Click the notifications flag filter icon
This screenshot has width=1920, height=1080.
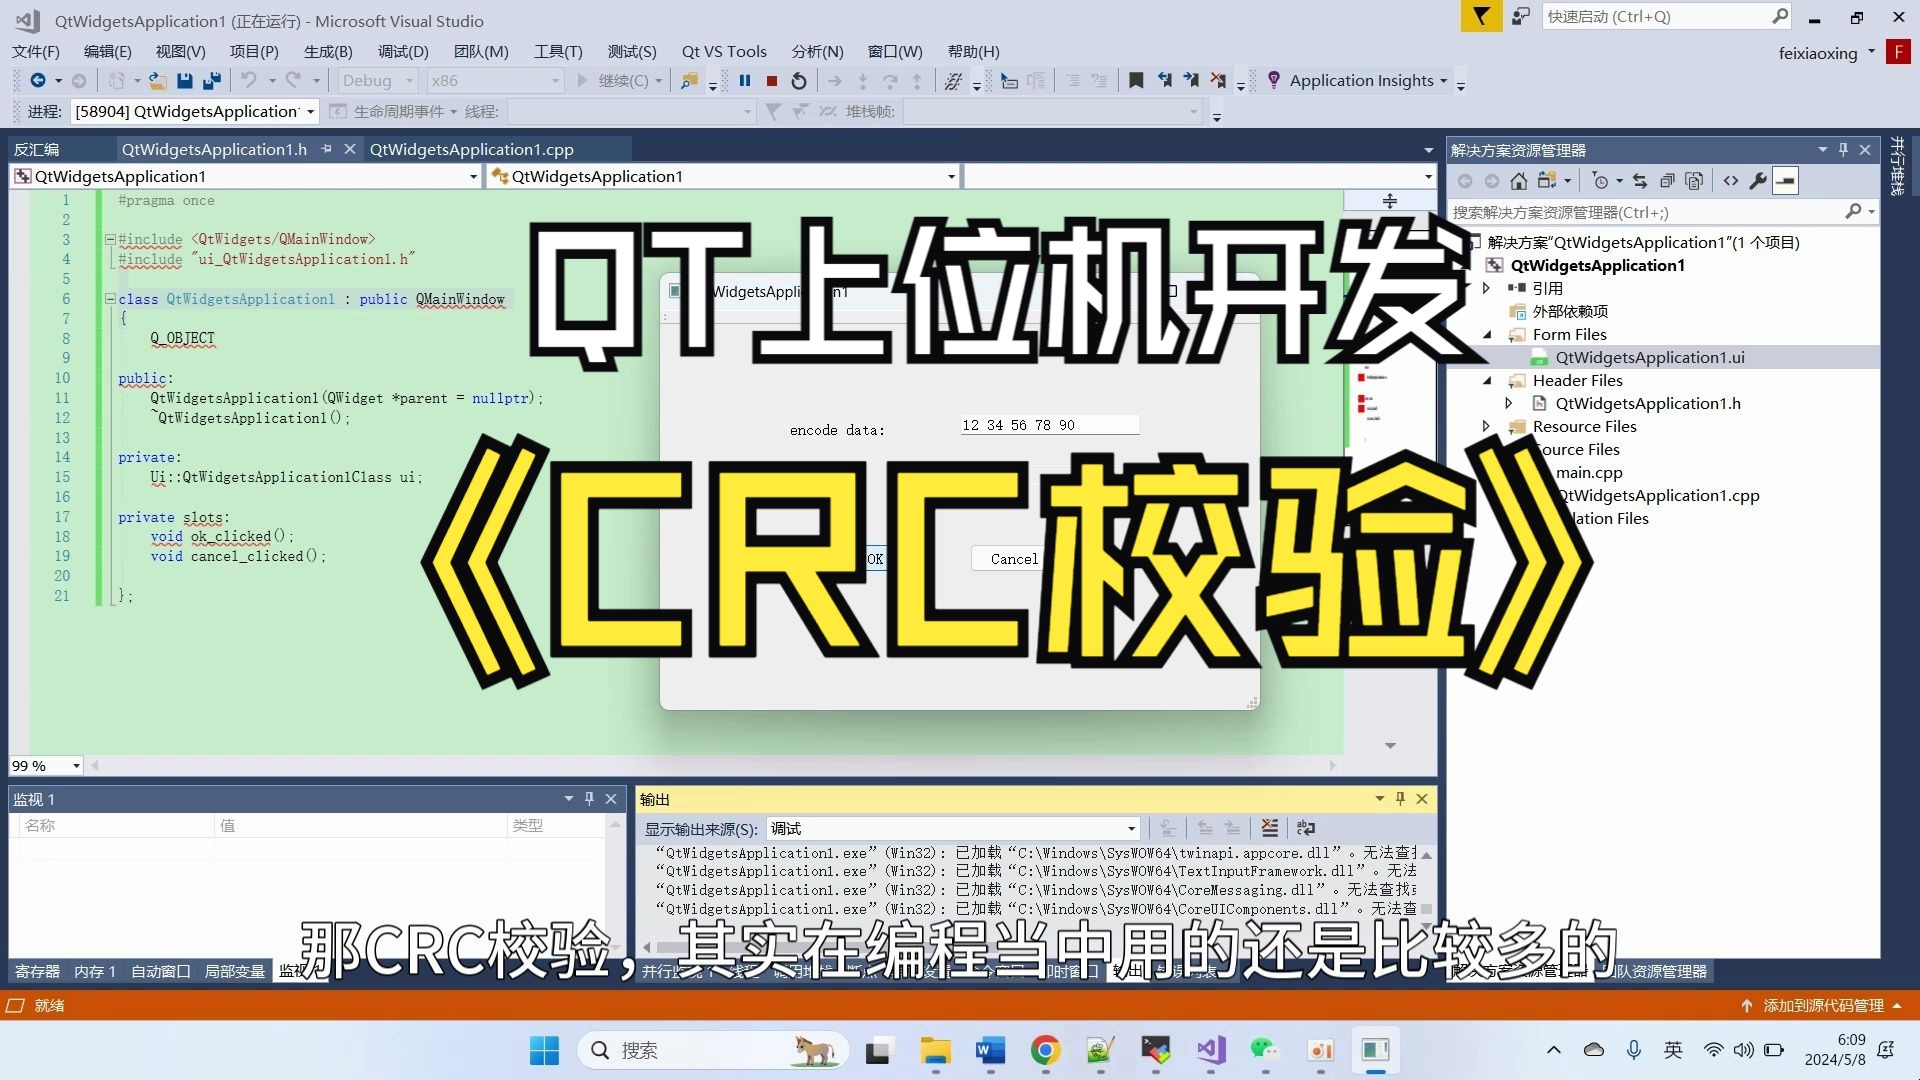(x=1481, y=17)
